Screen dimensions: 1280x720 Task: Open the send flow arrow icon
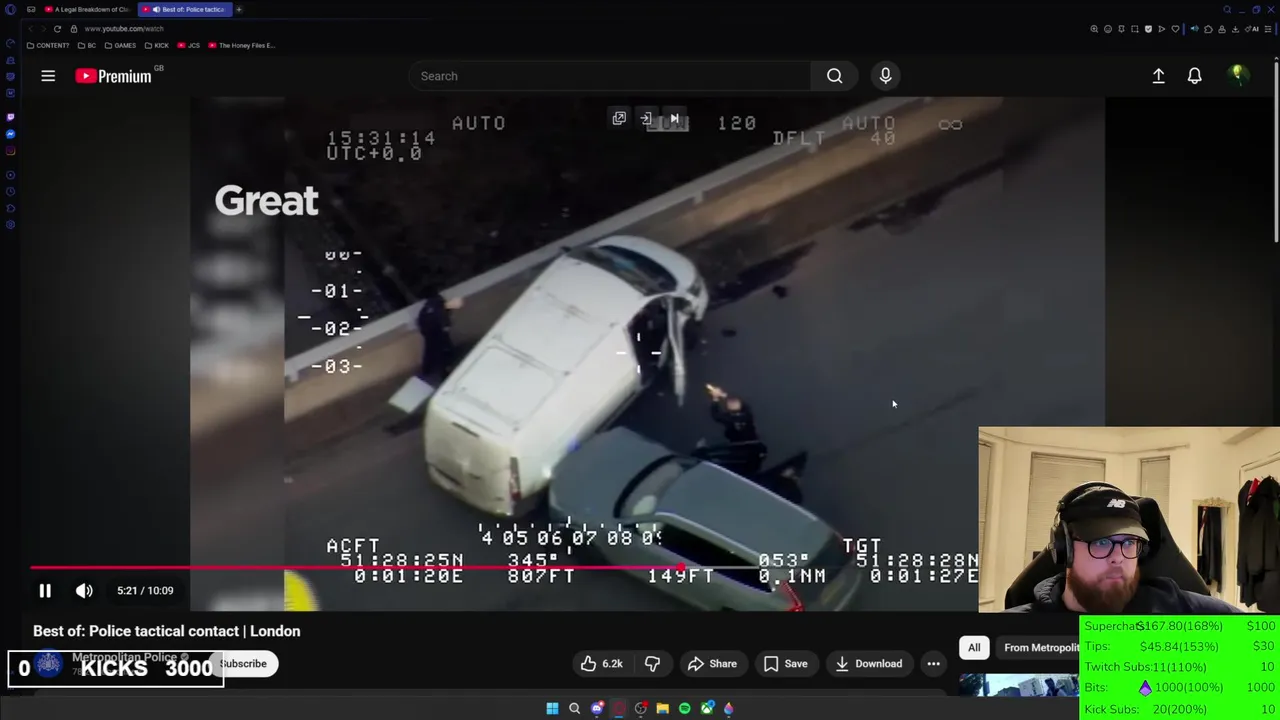pyautogui.click(x=1162, y=29)
